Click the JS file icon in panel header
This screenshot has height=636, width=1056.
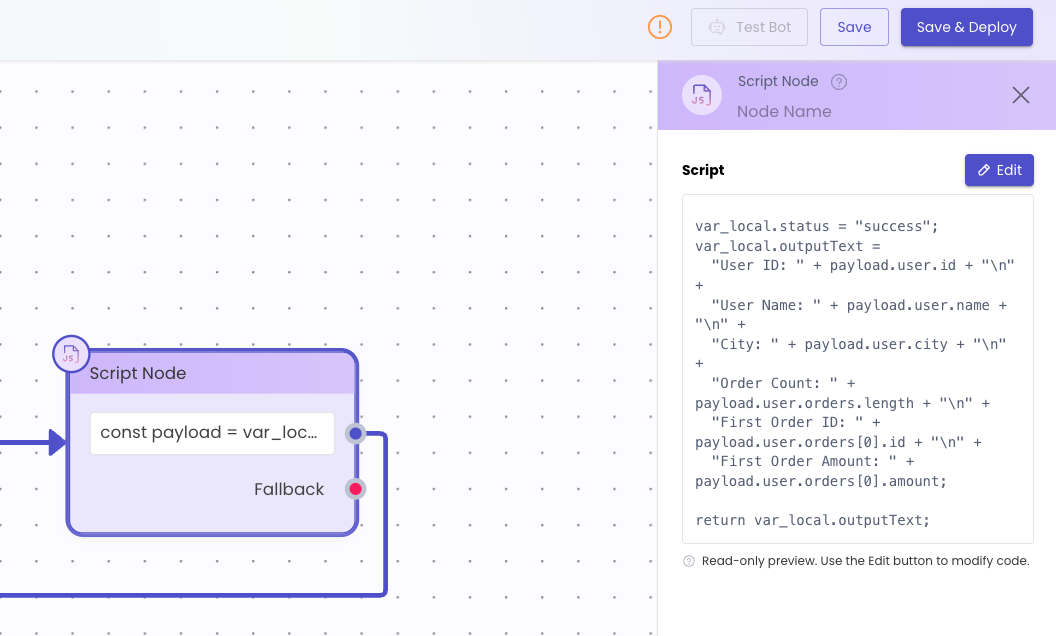tap(702, 95)
